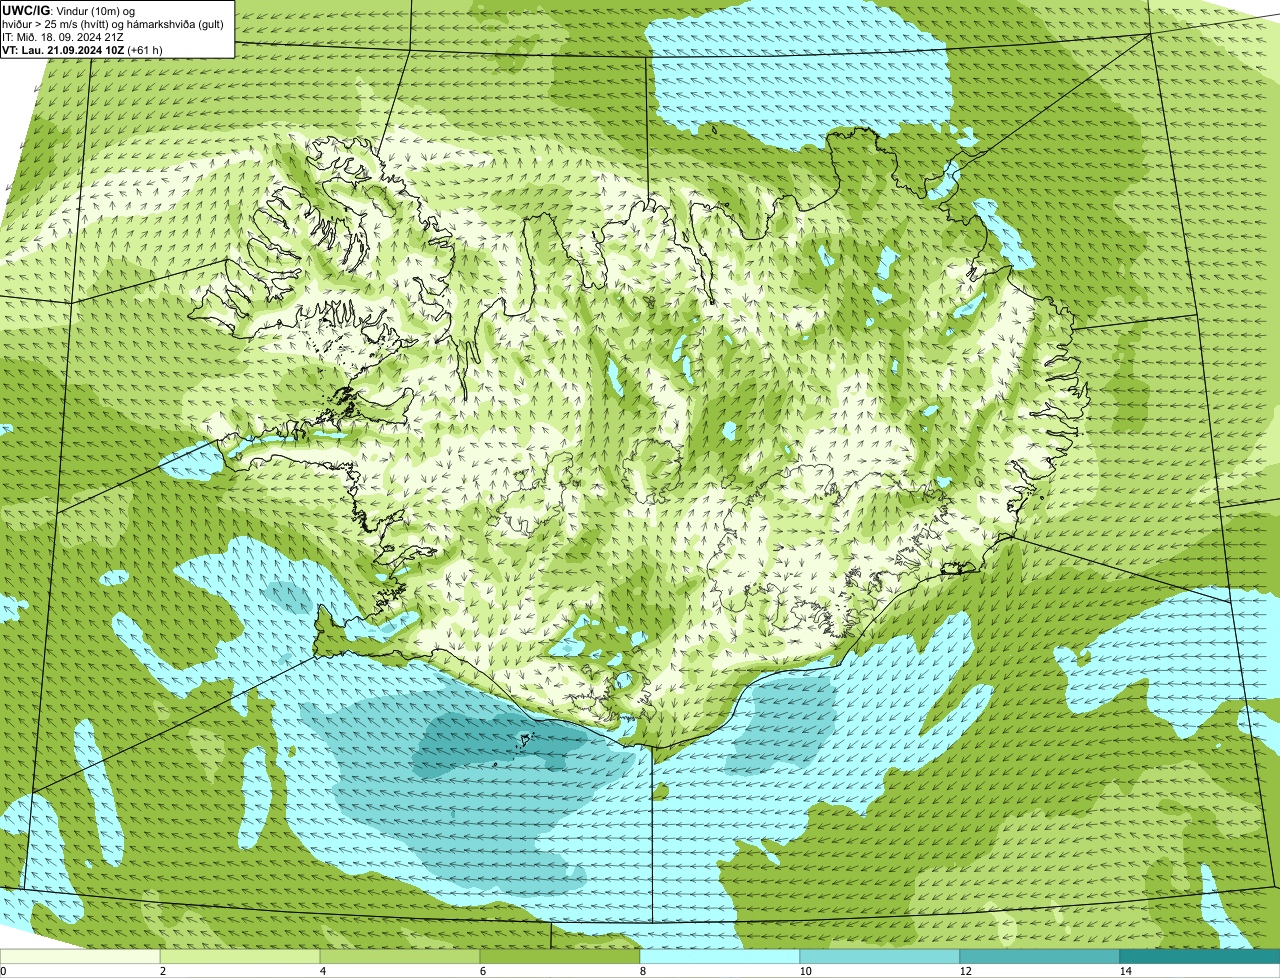
Task: Click the '6' tick label on the scale
Action: (x=482, y=971)
